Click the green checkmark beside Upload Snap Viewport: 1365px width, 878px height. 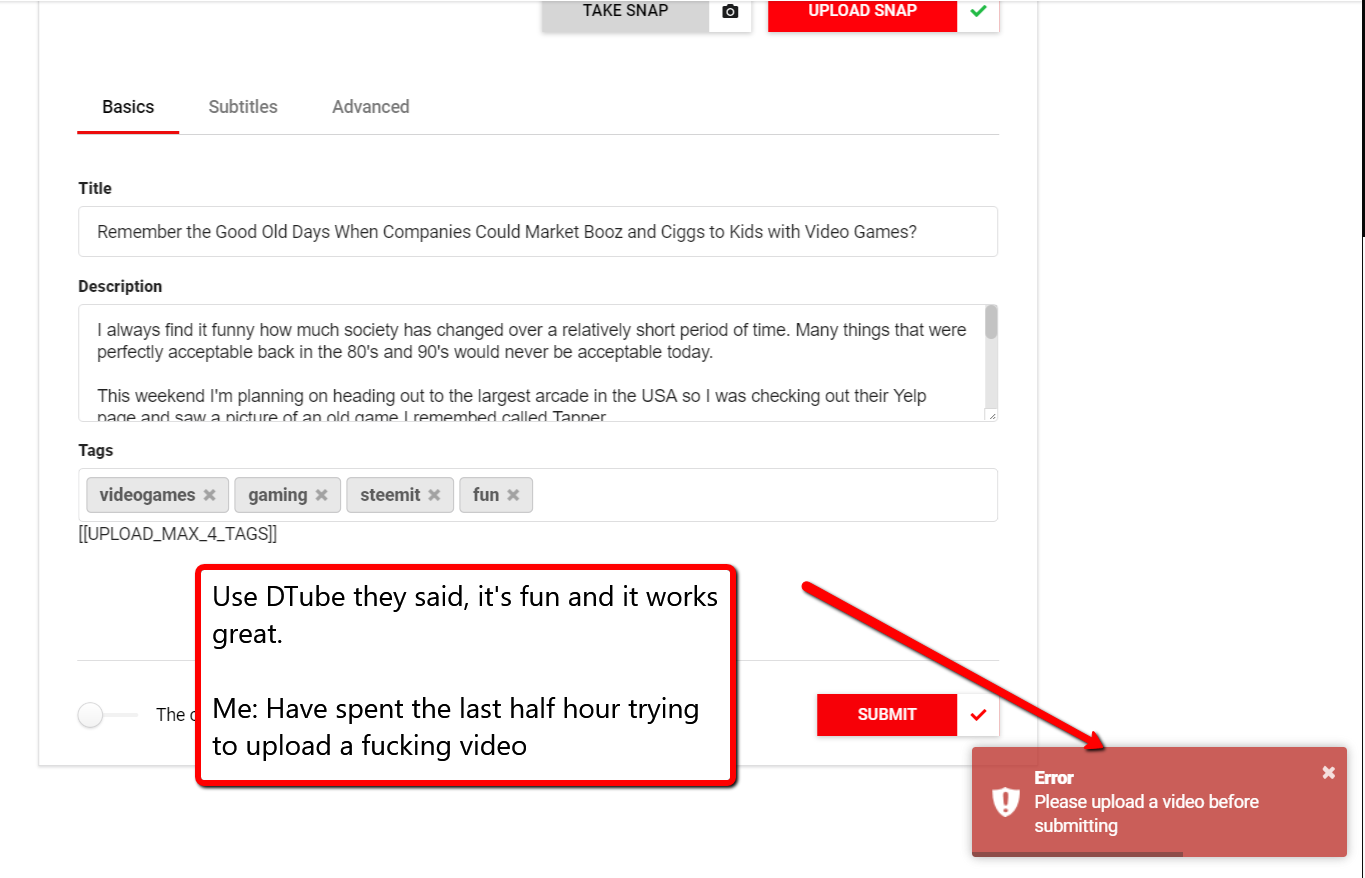click(x=978, y=12)
